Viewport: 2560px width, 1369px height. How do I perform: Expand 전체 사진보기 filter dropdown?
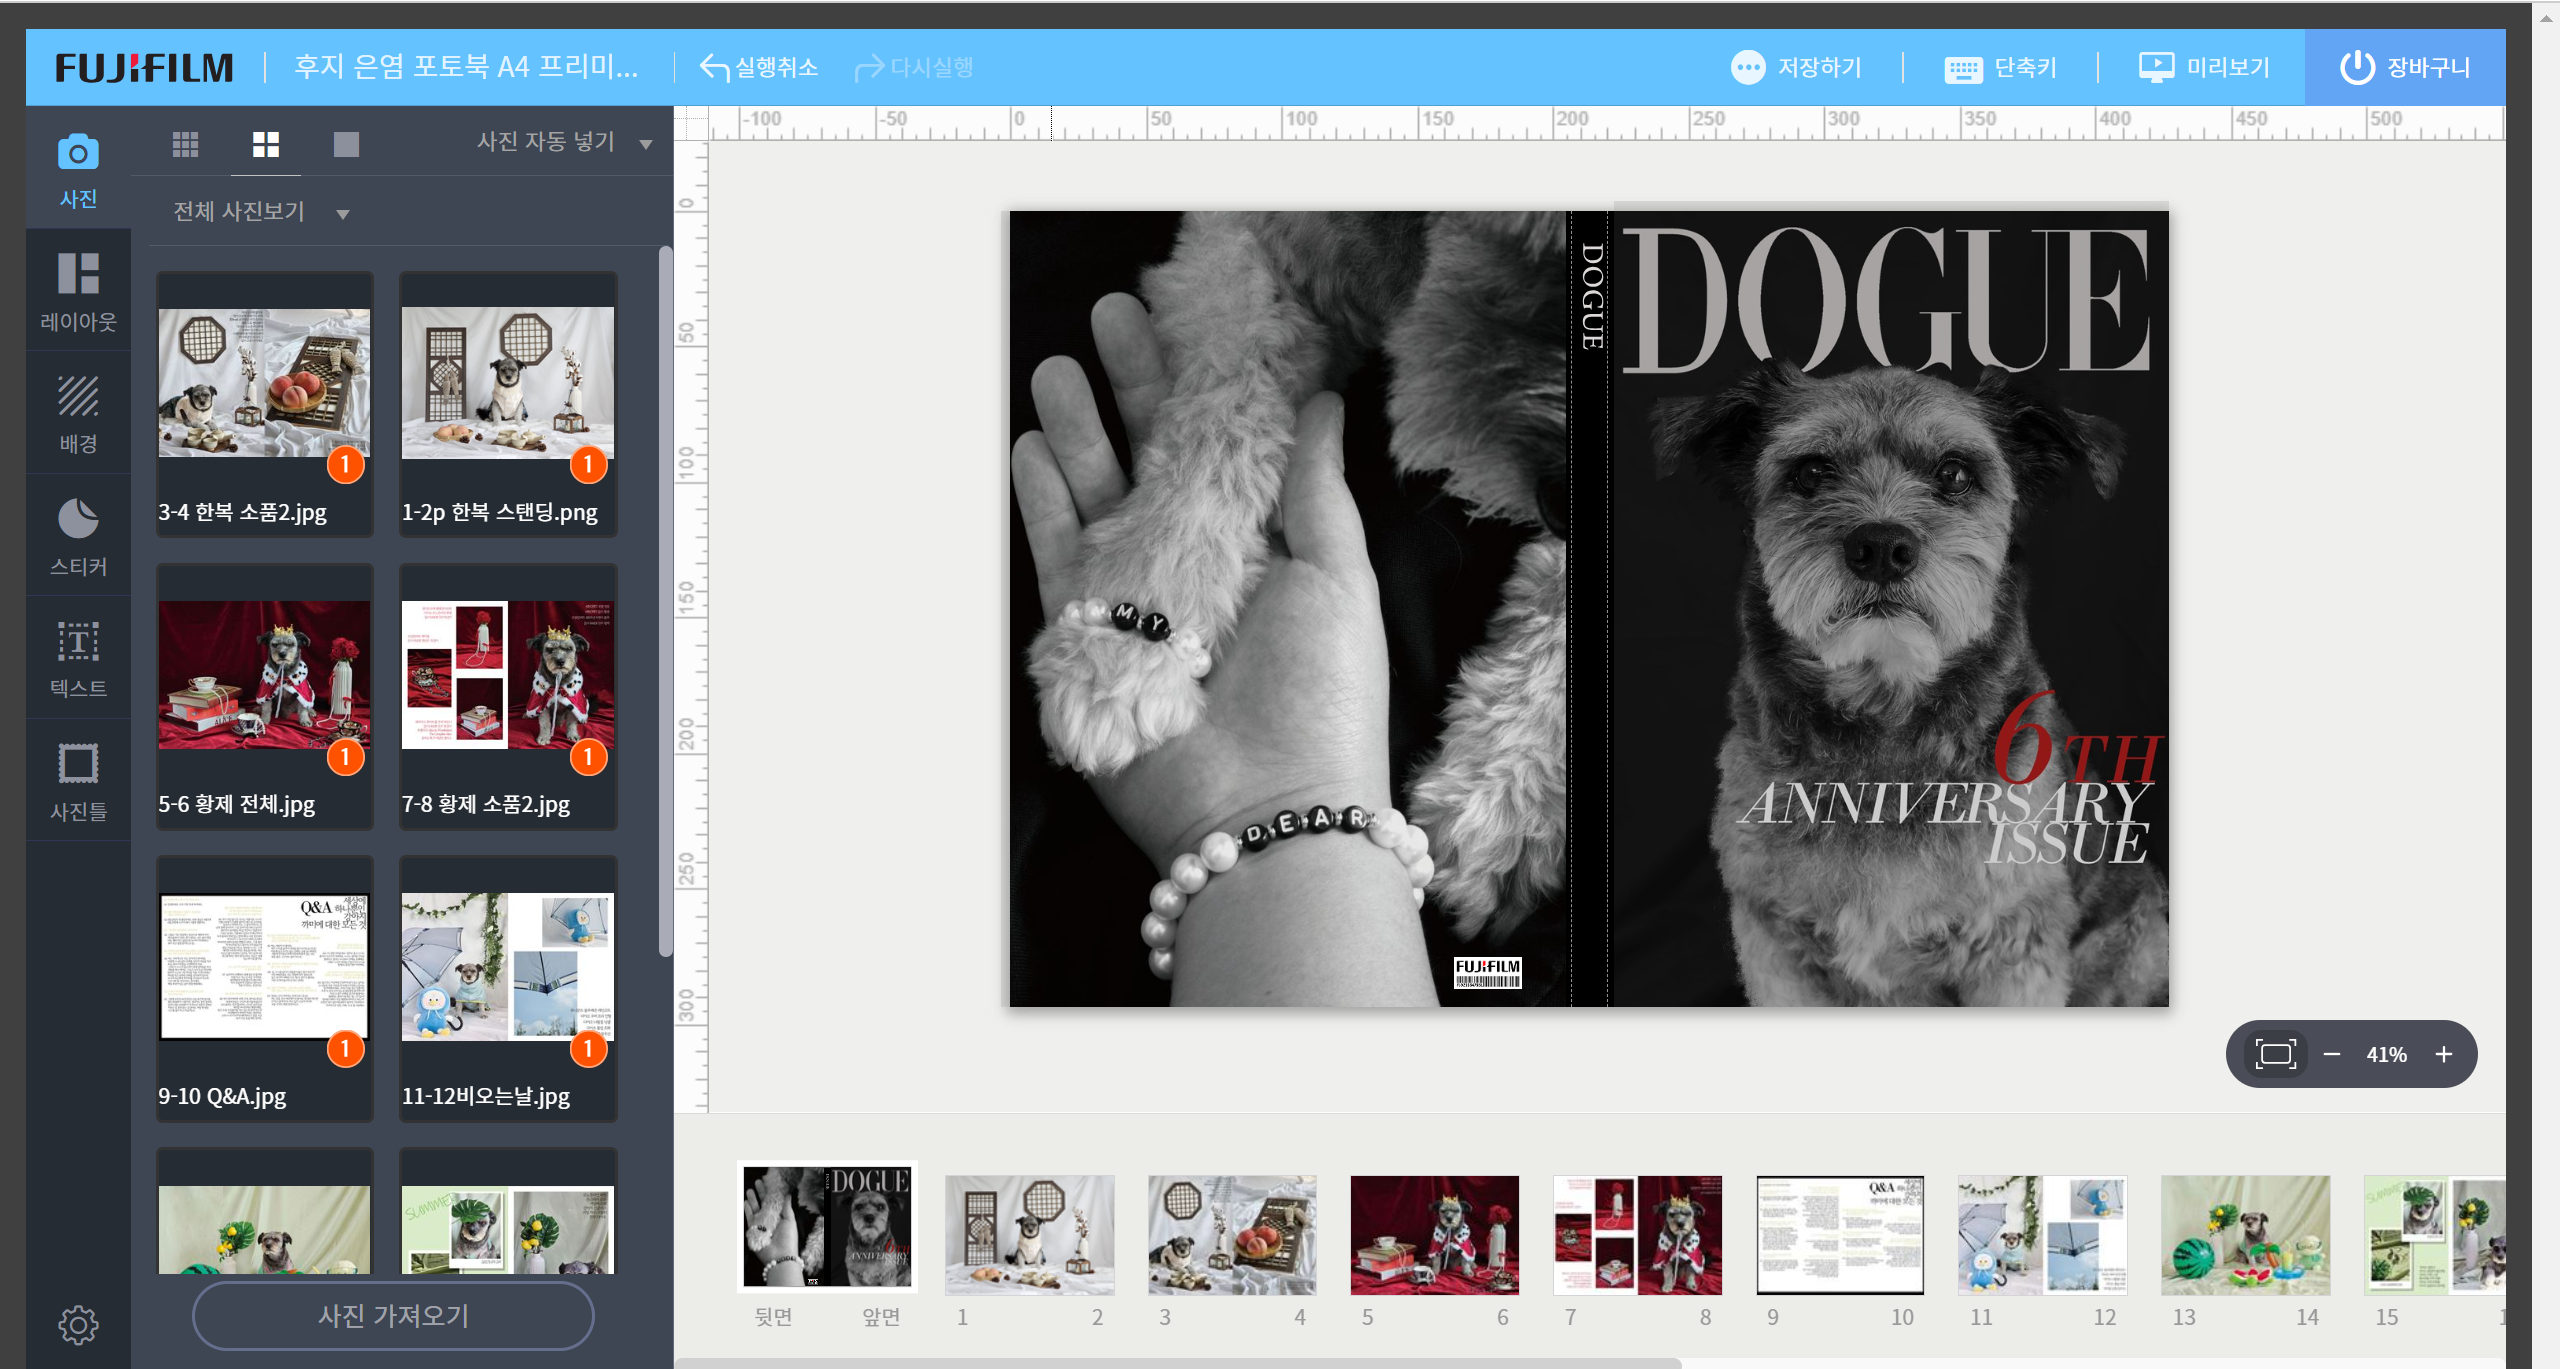[x=261, y=211]
